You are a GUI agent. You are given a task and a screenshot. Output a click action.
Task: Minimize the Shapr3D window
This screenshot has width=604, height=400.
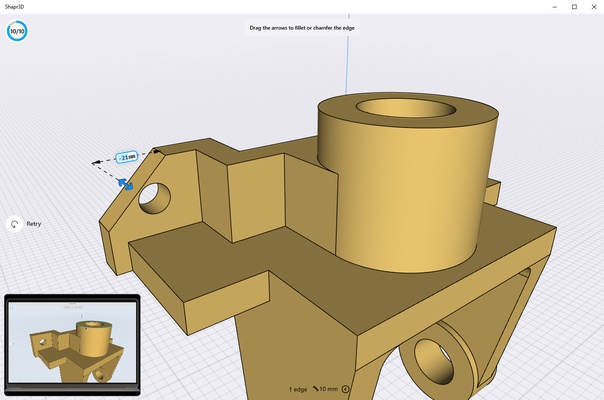(554, 7)
